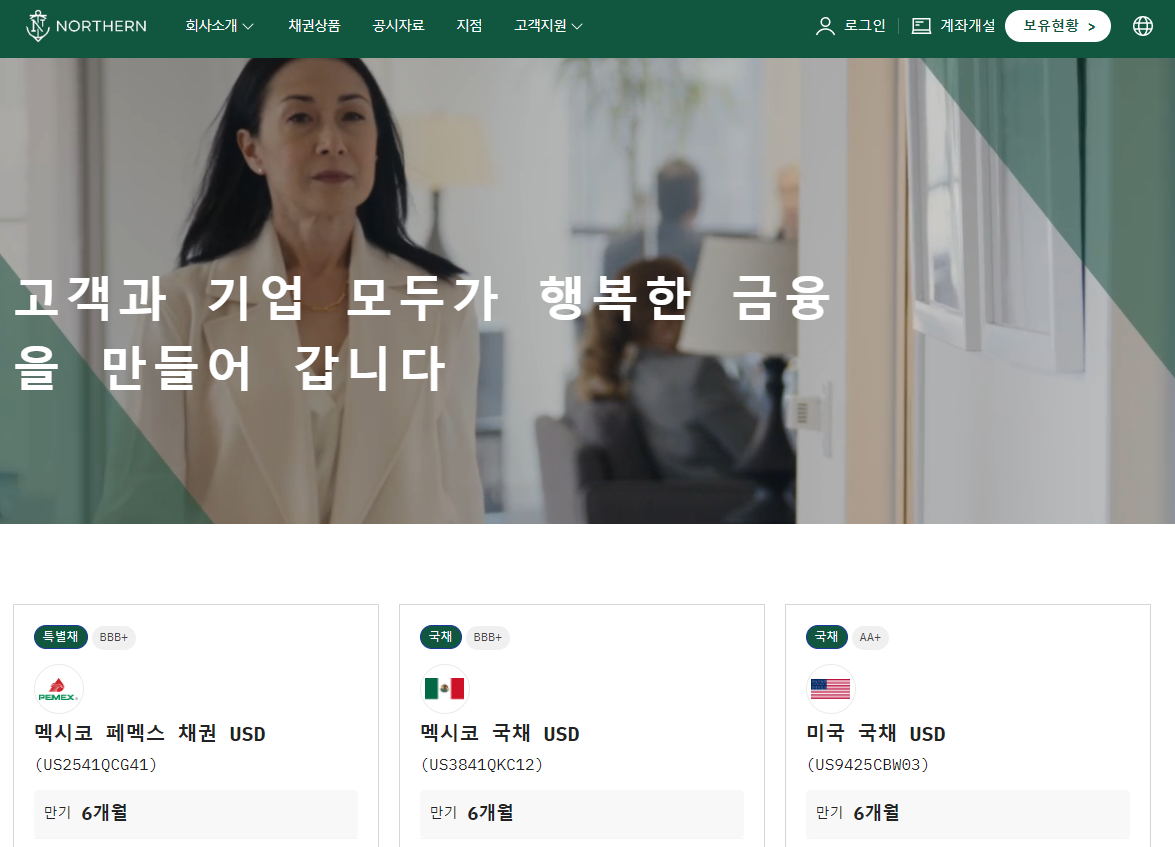Select the Mexico flag icon
Image resolution: width=1175 pixels, height=847 pixels.
click(444, 689)
